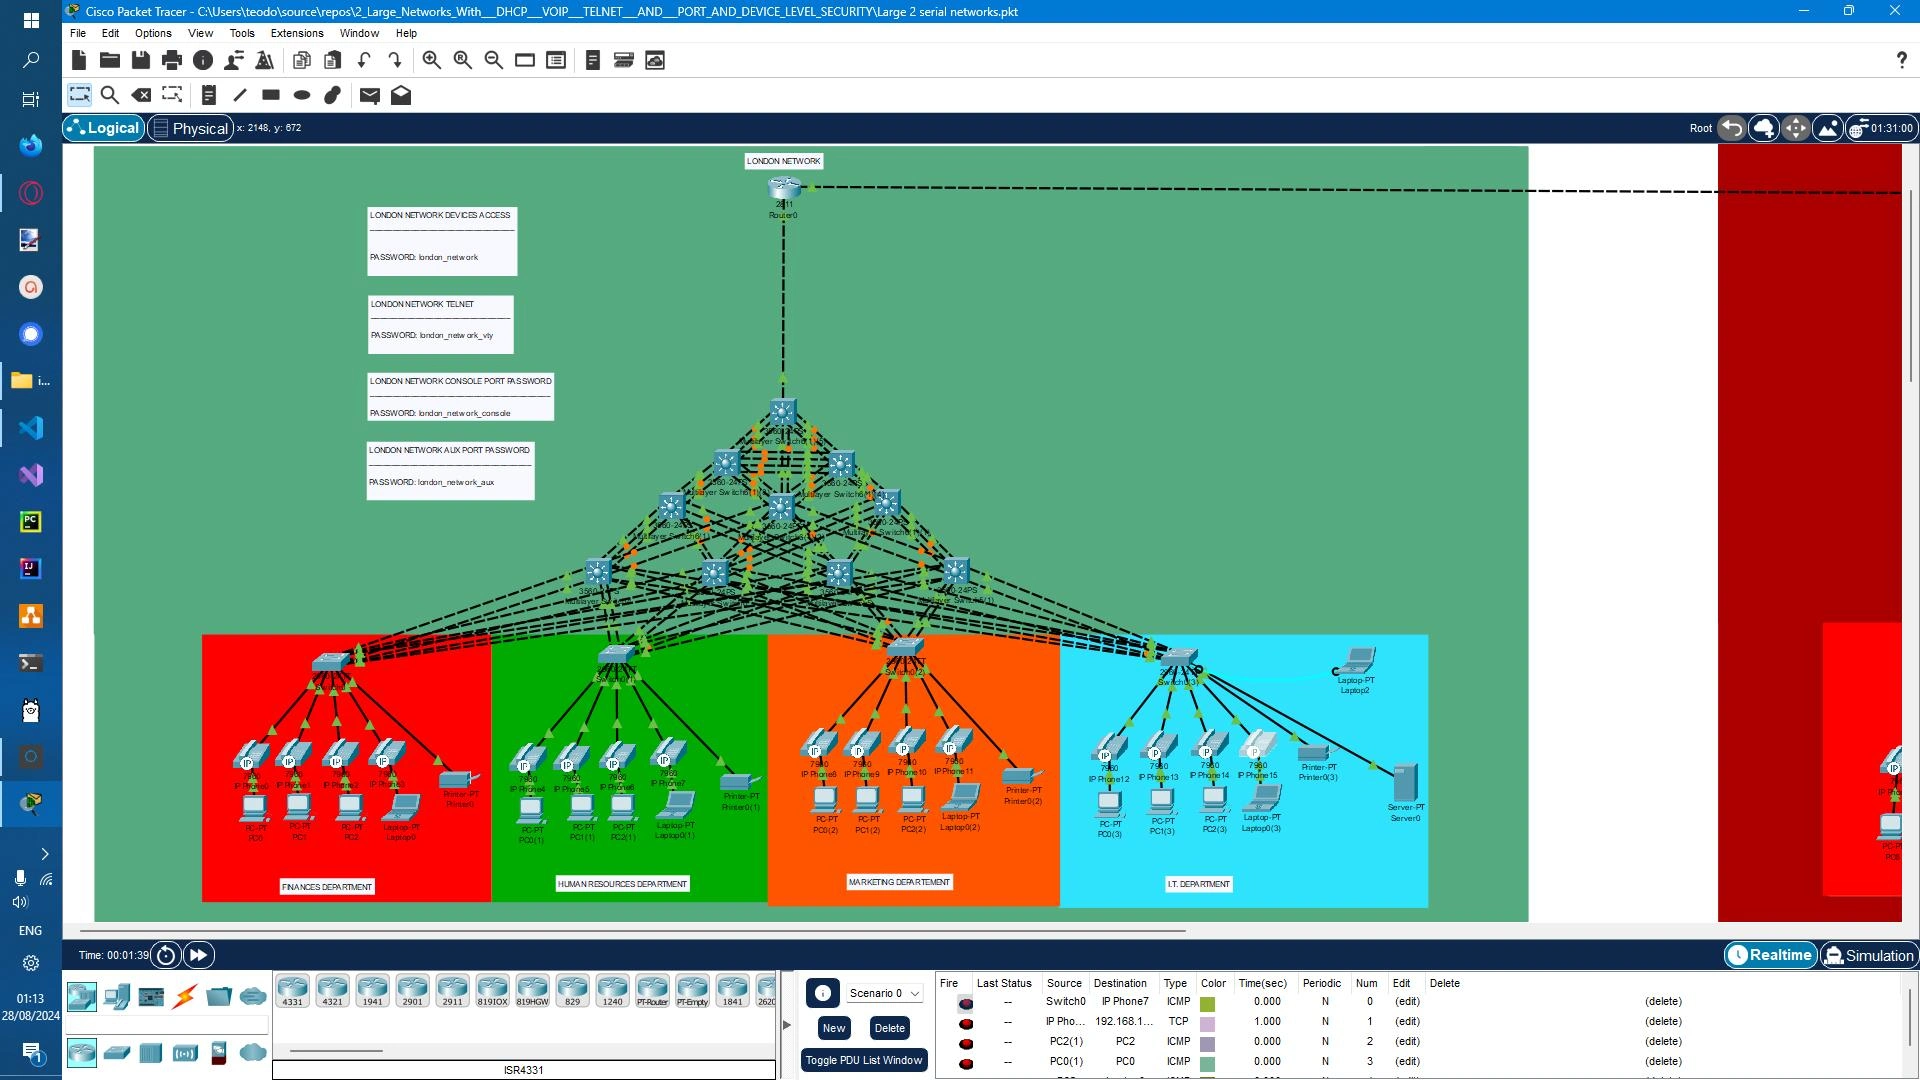1920x1080 pixels.
Task: Open Windows Start menu
Action: pos(30,20)
